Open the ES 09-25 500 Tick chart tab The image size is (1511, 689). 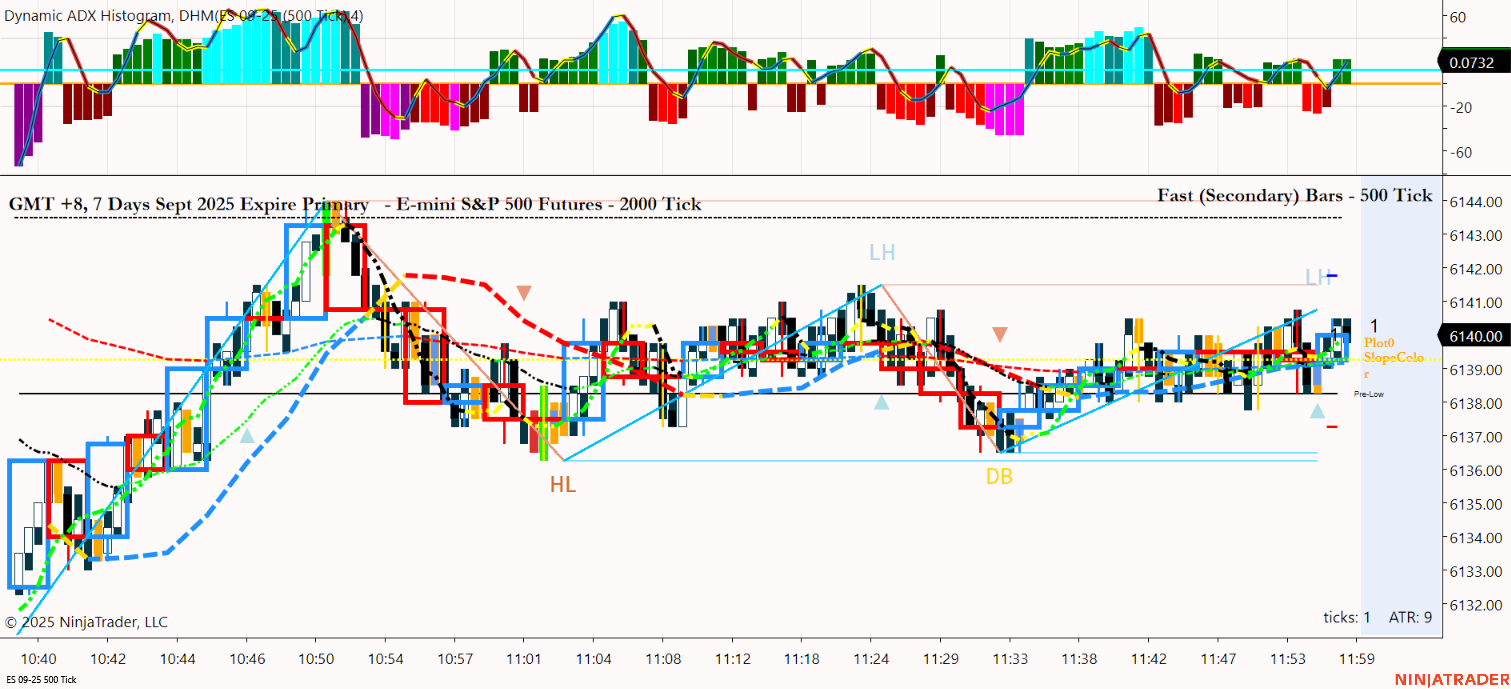[40, 680]
